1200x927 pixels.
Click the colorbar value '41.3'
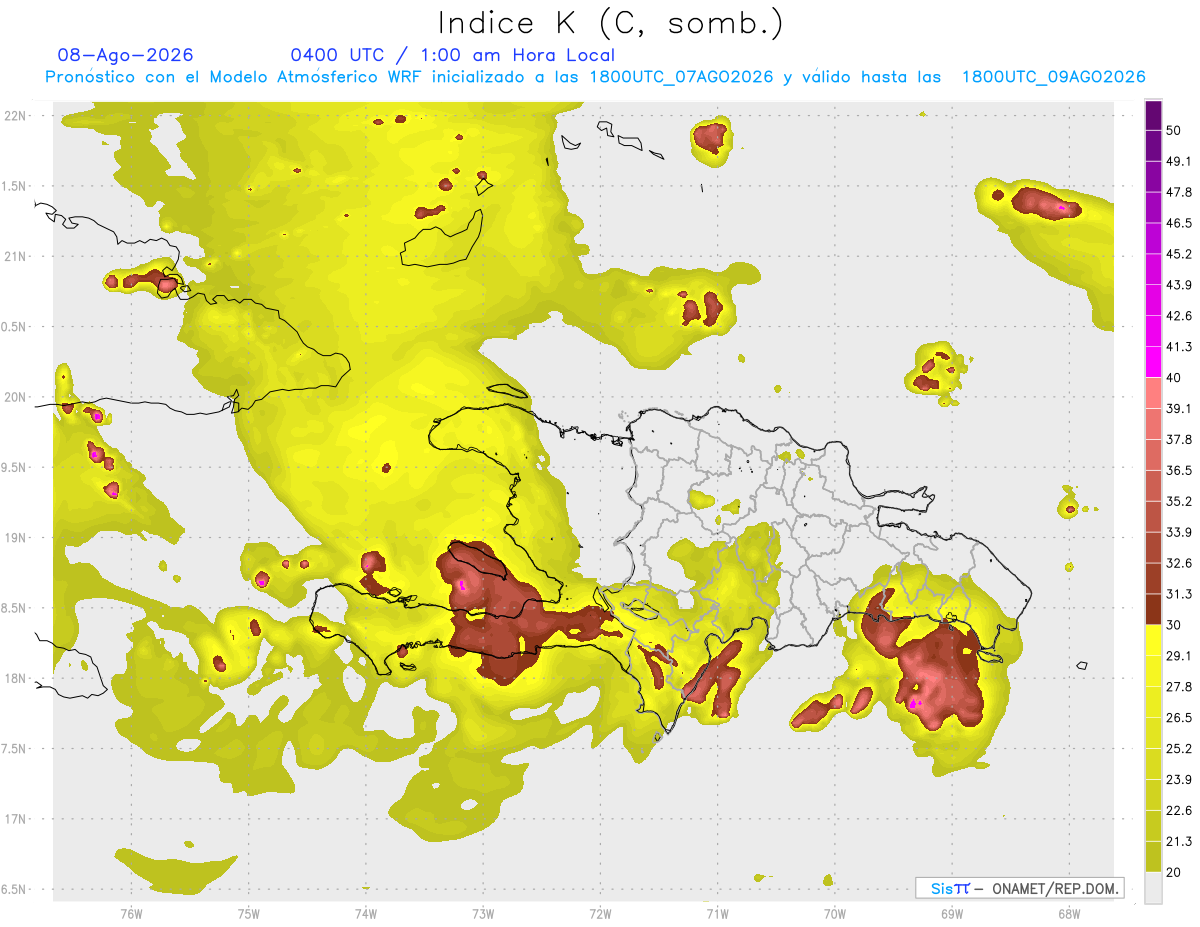pyautogui.click(x=1179, y=347)
